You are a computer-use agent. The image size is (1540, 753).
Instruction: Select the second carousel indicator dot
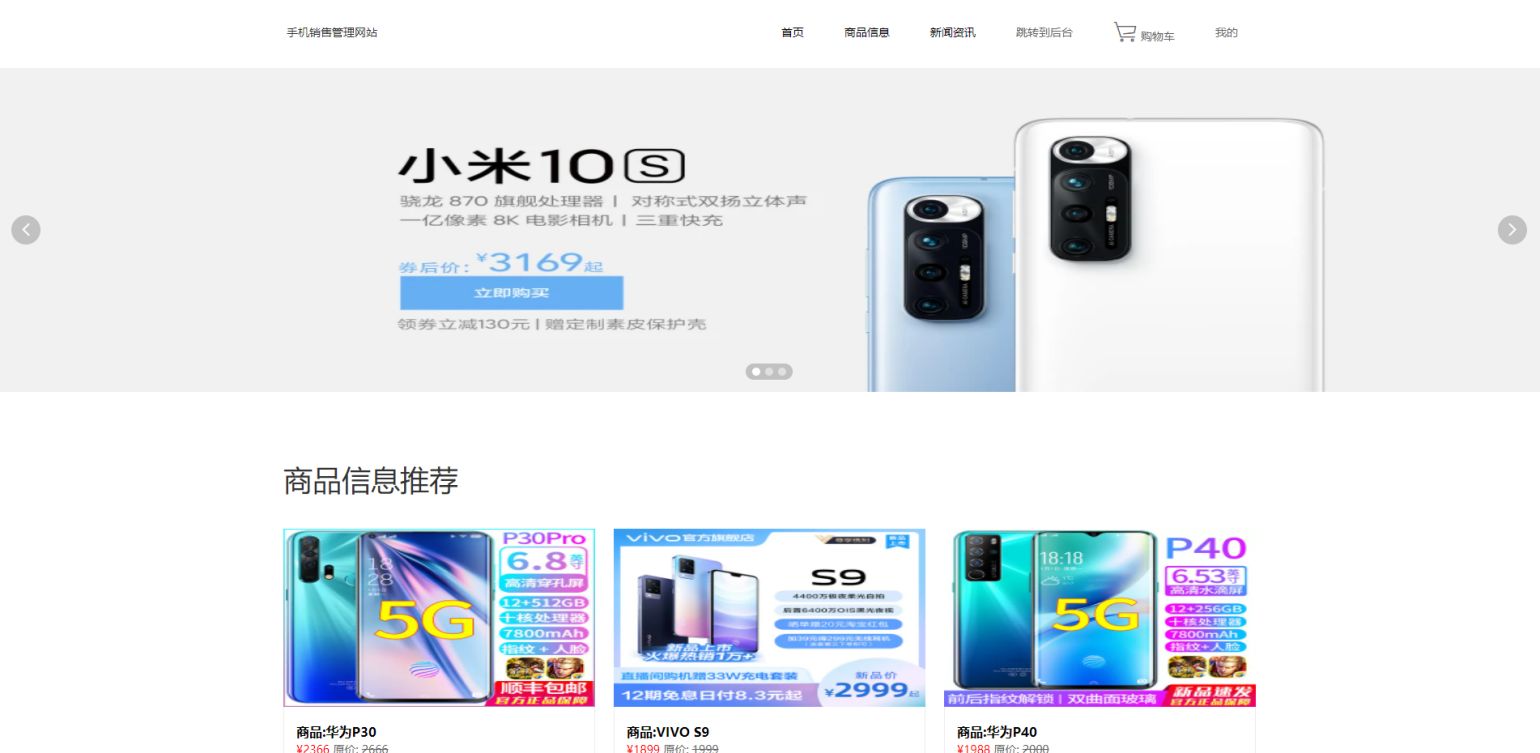point(769,372)
